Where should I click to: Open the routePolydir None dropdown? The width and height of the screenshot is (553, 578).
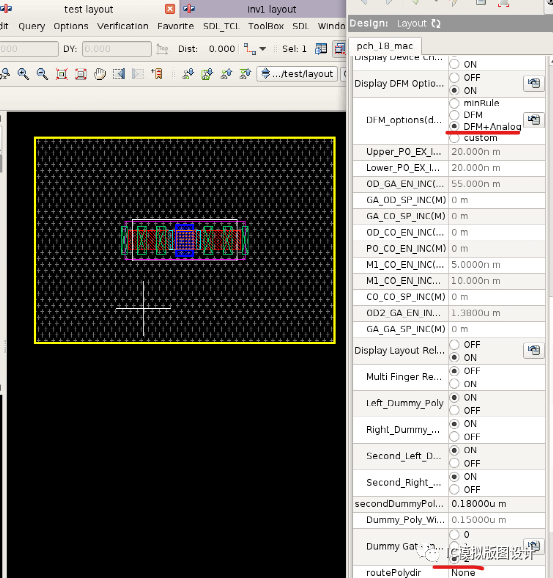[497, 572]
